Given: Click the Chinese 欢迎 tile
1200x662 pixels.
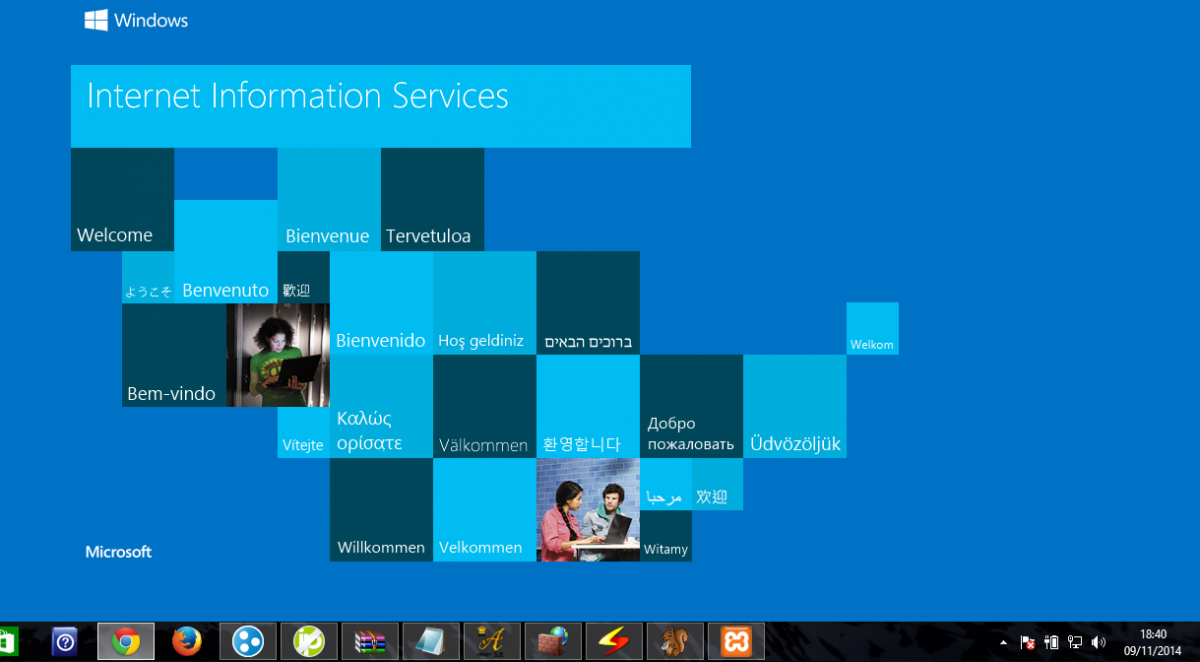Looking at the screenshot, I should pos(717,484).
